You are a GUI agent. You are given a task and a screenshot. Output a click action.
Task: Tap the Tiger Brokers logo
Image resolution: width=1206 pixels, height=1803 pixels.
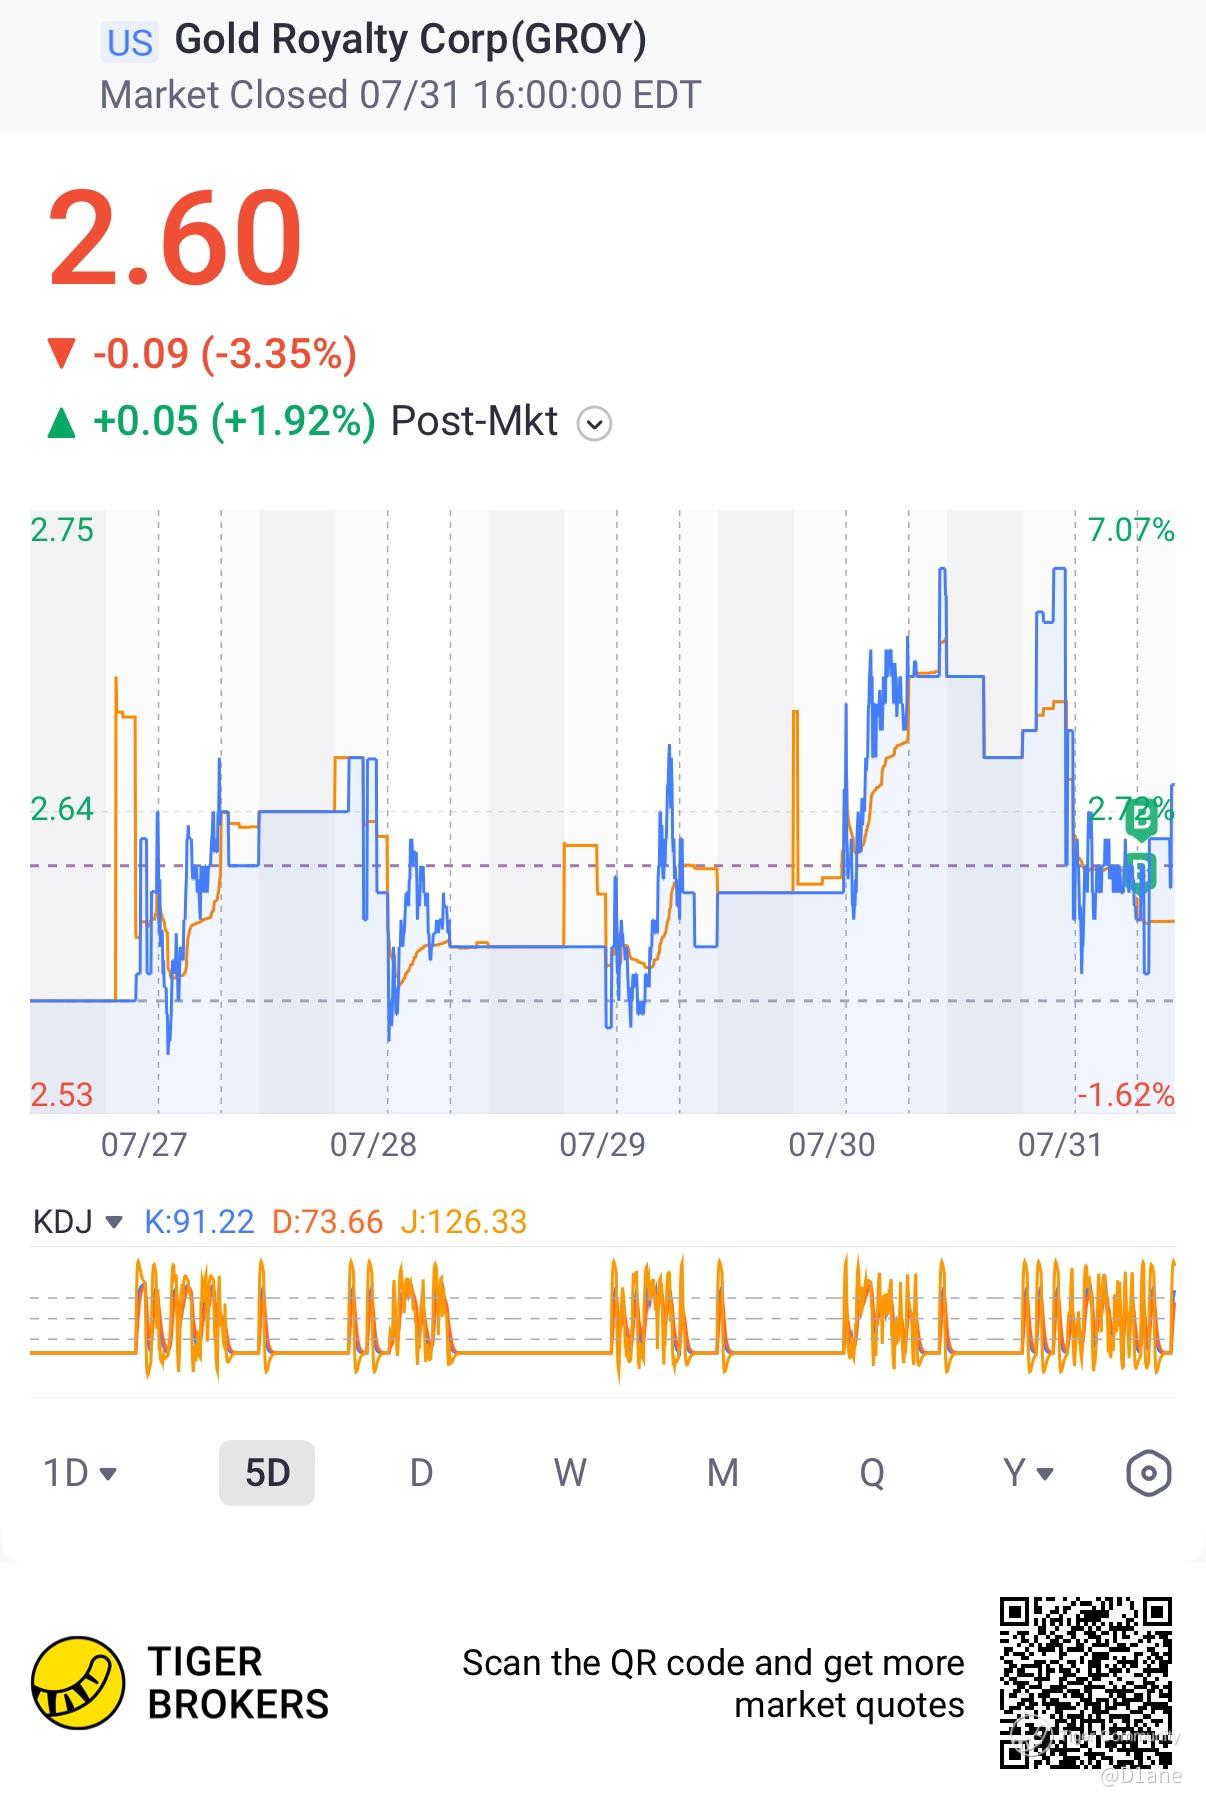coord(78,1683)
